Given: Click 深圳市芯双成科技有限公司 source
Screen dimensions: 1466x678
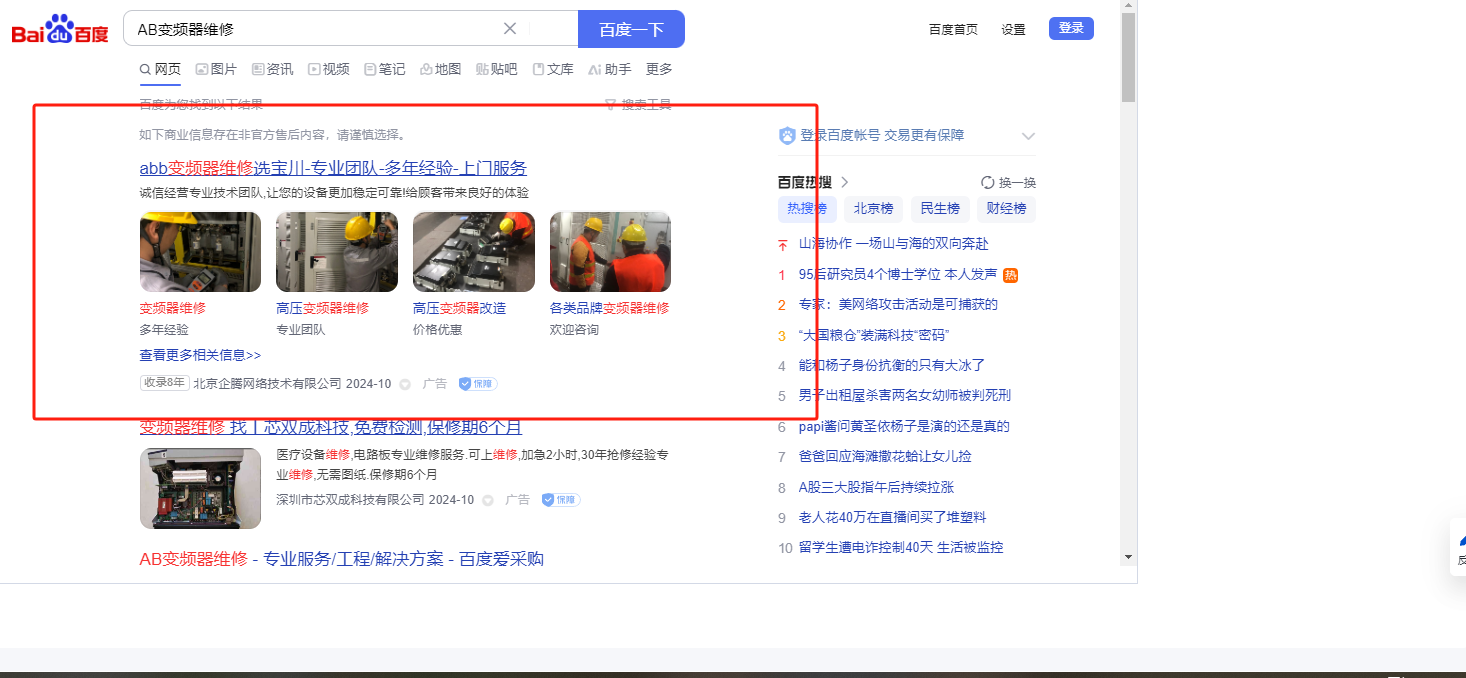Looking at the screenshot, I should [350, 499].
